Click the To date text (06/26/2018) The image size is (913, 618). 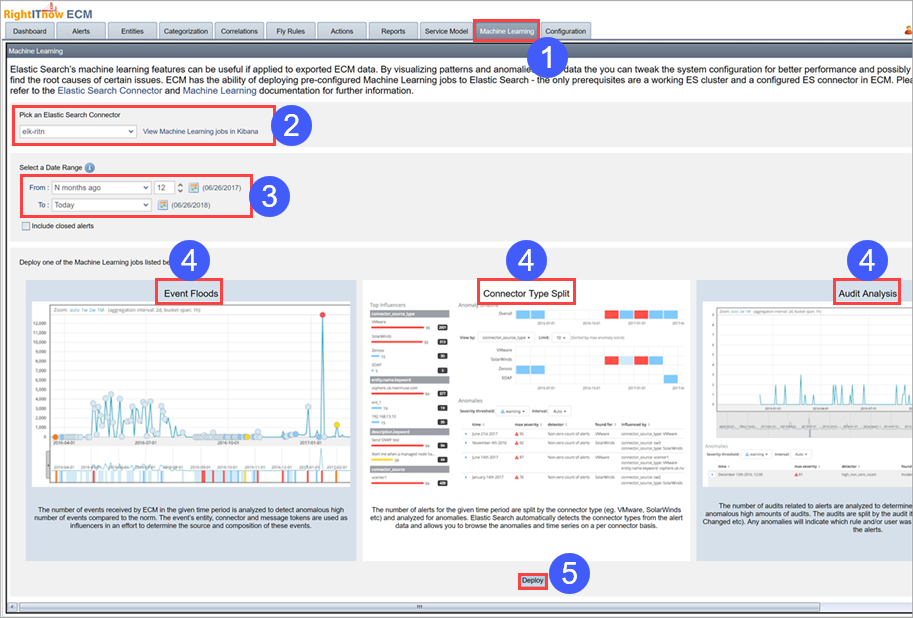190,205
